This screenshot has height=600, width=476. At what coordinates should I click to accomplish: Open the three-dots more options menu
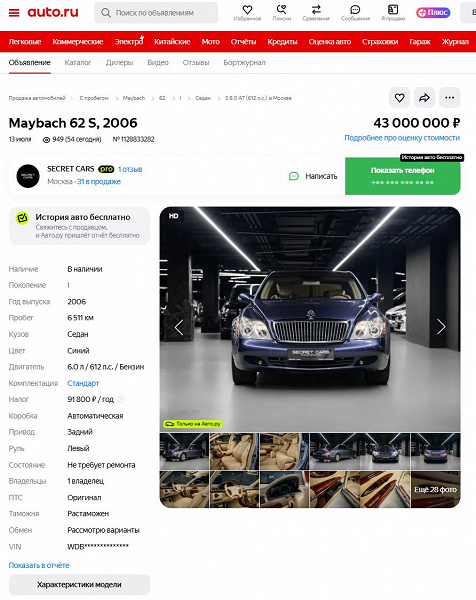pos(450,98)
